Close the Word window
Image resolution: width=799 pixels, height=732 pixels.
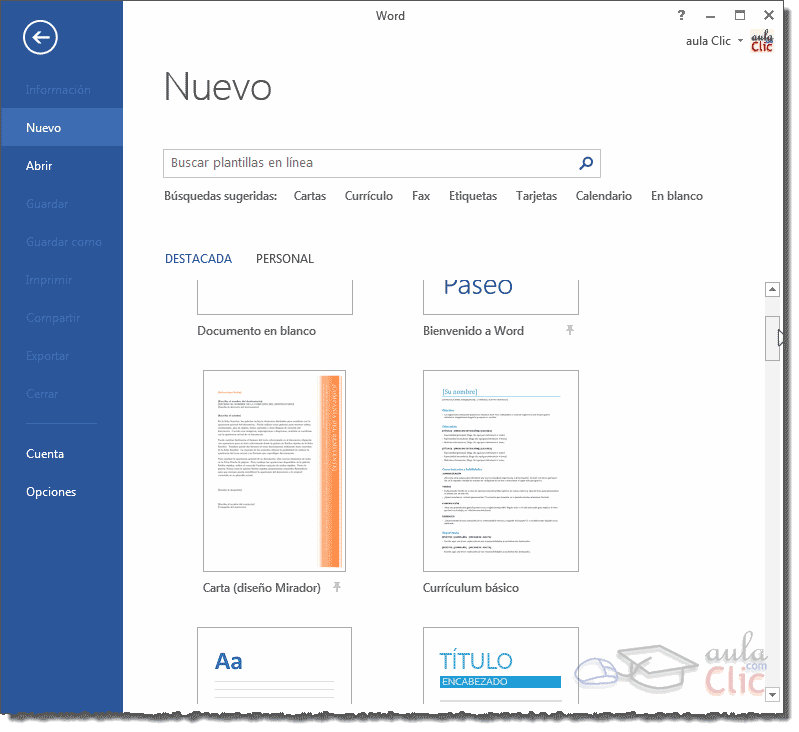(769, 15)
